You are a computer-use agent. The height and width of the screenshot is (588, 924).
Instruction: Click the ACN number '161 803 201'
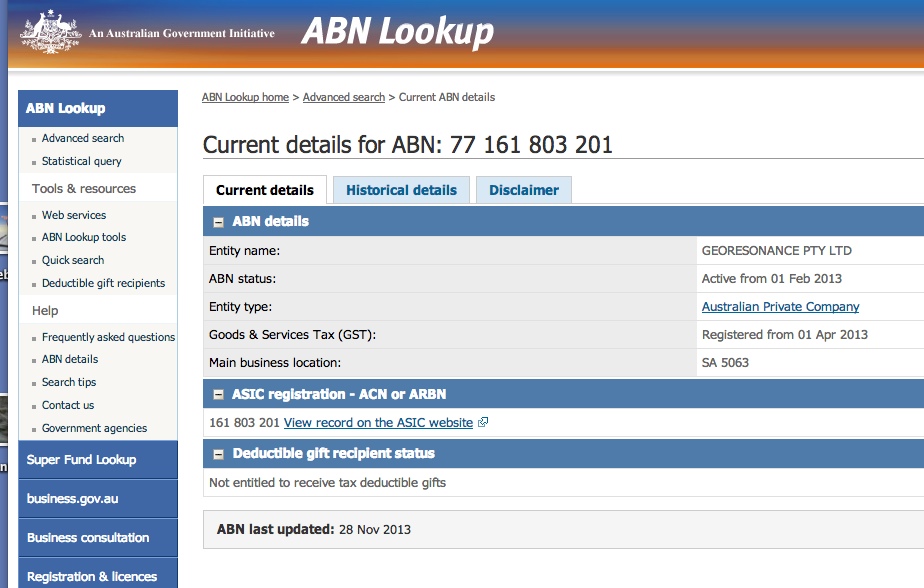click(x=244, y=422)
